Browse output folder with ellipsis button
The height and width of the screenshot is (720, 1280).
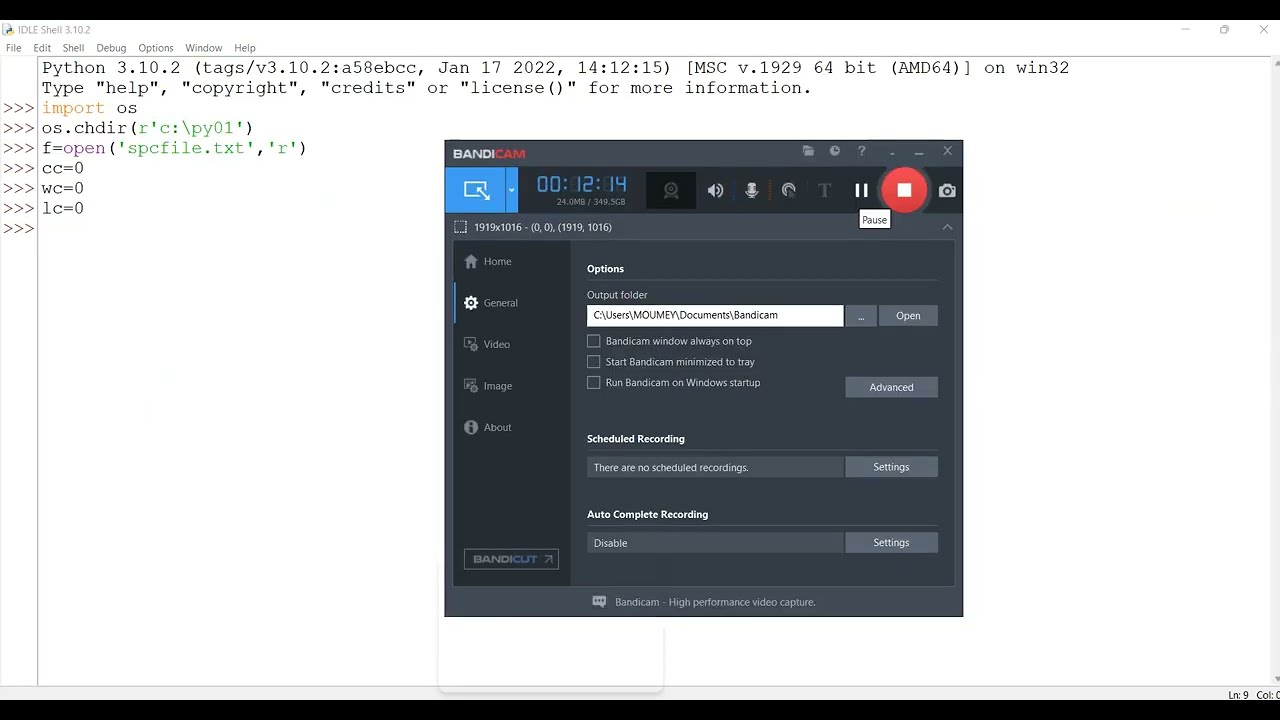[861, 316]
